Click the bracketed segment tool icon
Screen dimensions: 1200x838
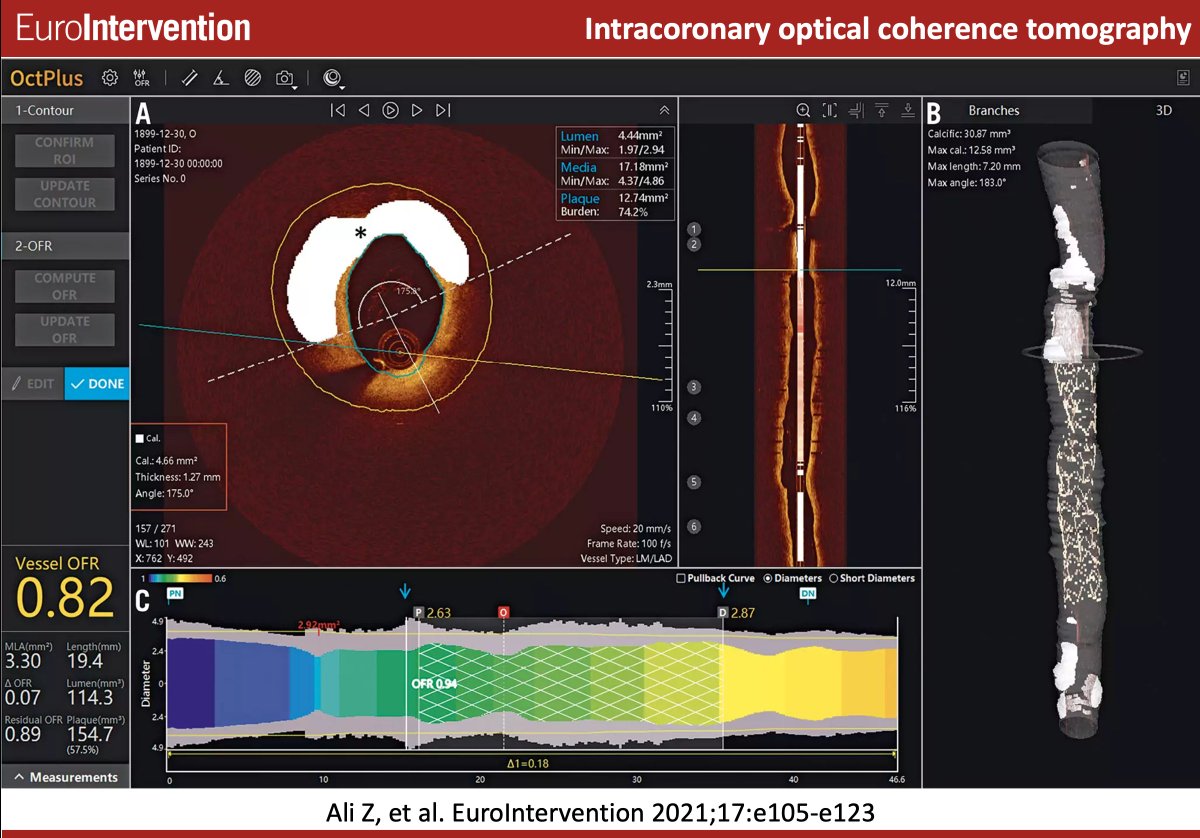pyautogui.click(x=829, y=110)
